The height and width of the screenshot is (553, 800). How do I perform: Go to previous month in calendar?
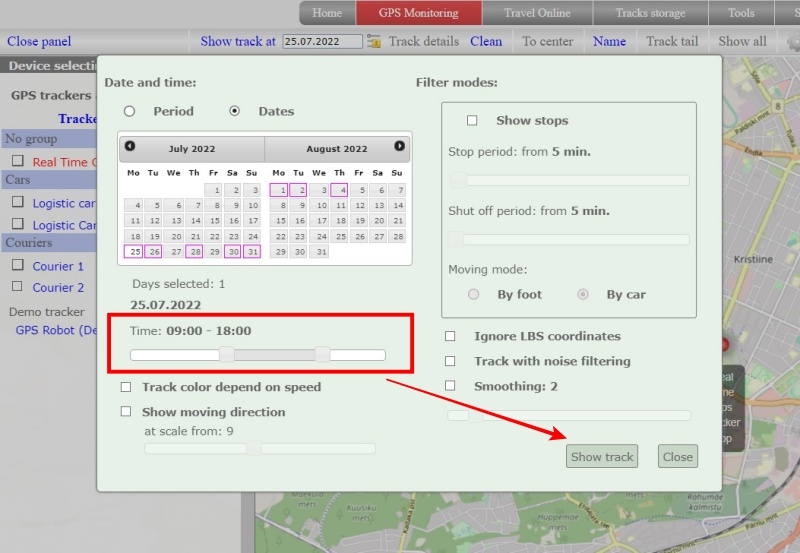pyautogui.click(x=130, y=146)
